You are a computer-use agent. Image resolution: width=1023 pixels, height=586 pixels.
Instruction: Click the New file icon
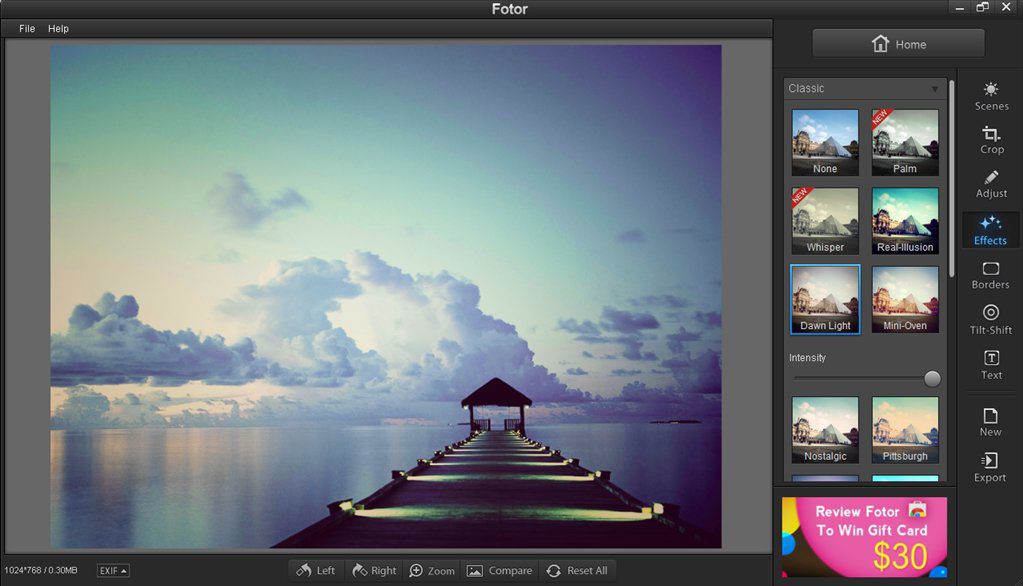(x=990, y=422)
